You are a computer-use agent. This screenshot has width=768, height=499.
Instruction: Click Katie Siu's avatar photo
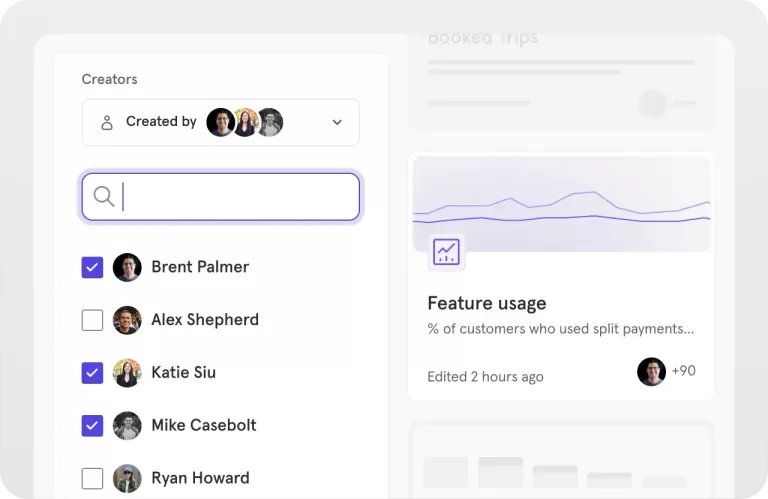click(x=127, y=373)
